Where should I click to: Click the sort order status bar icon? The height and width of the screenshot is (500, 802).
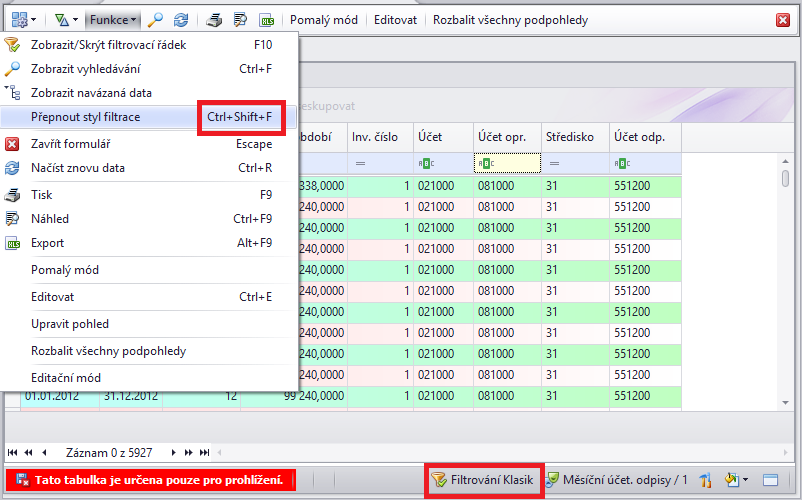tap(706, 480)
